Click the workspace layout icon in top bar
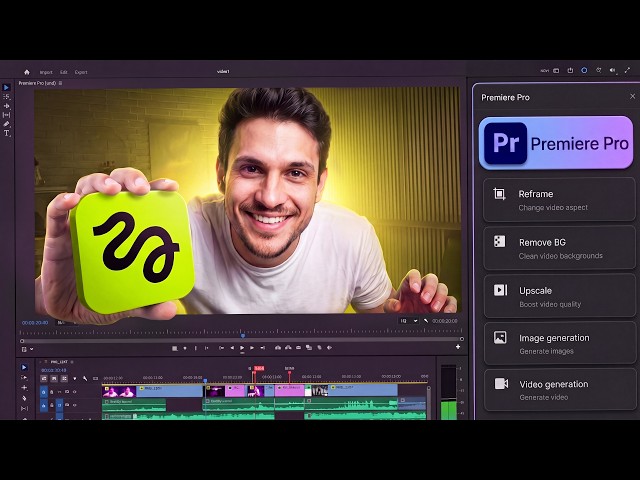The height and width of the screenshot is (480, 640). tap(556, 71)
